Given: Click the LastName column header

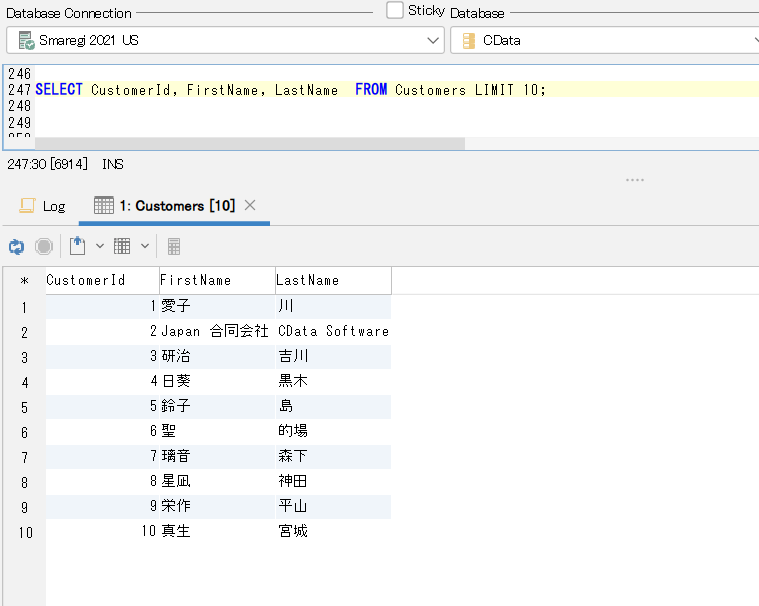Looking at the screenshot, I should (332, 281).
